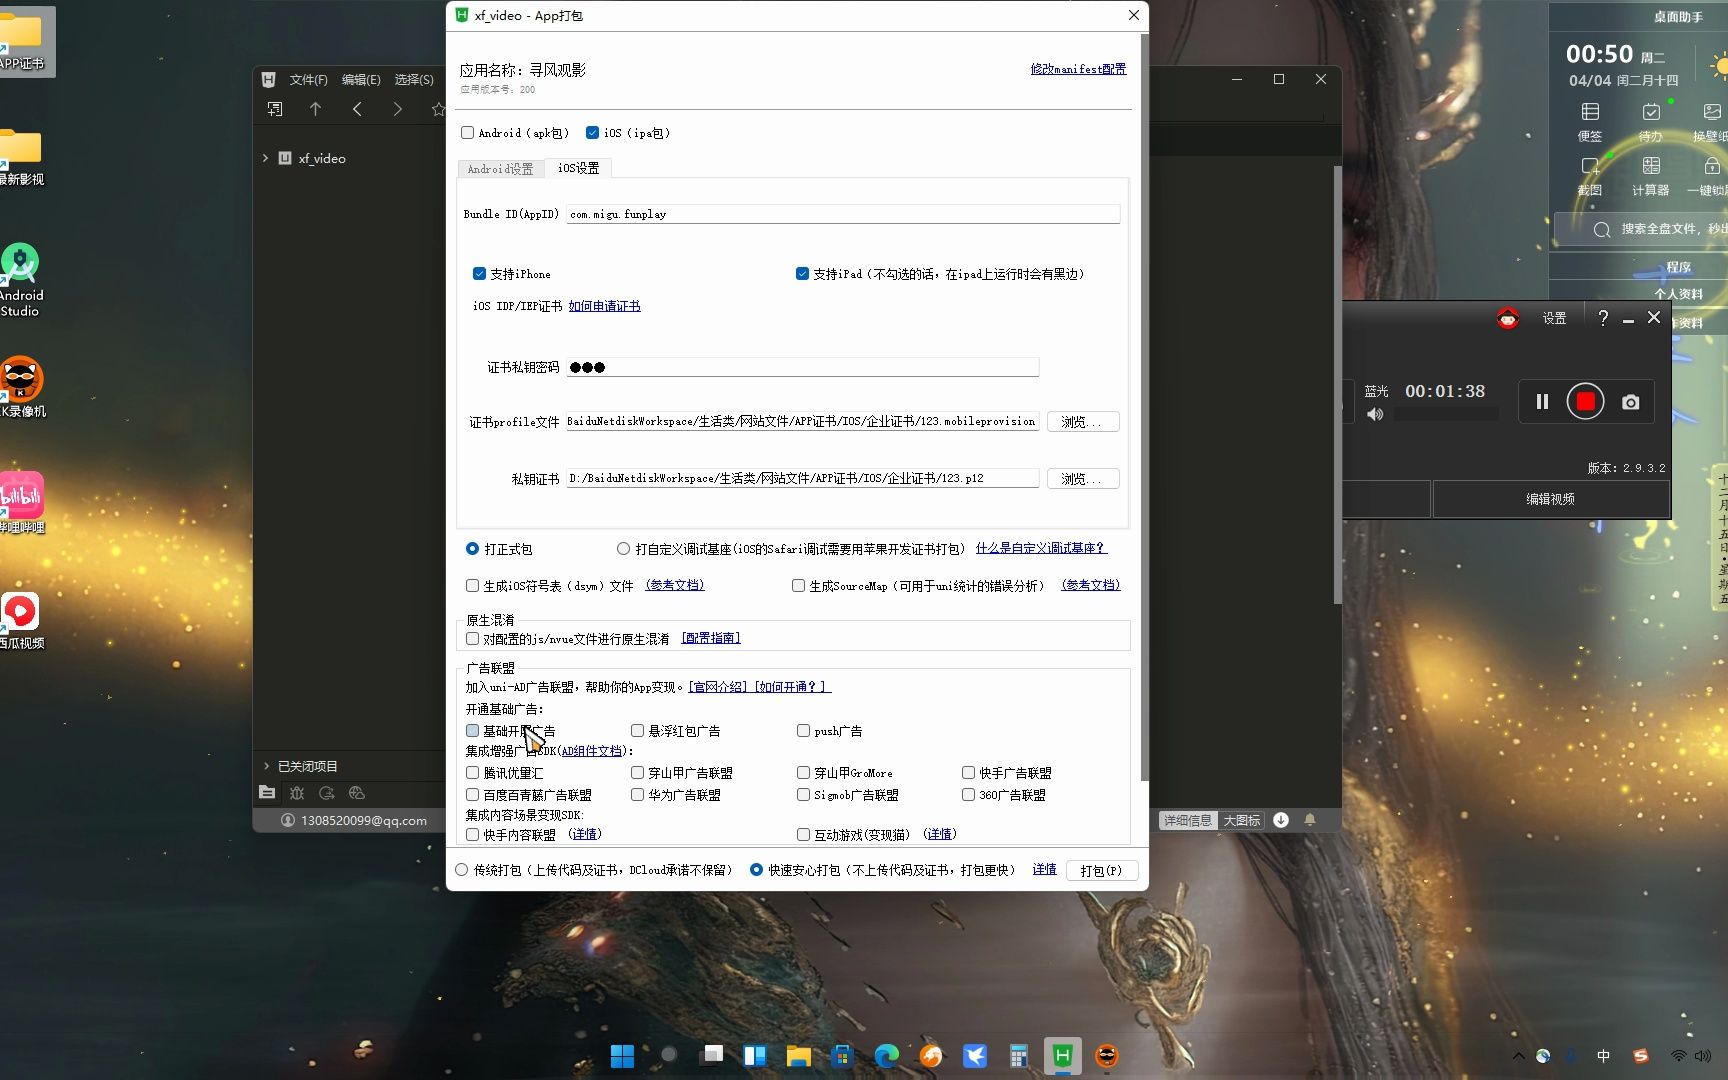Screen dimensions: 1728x1080
Task: Expand system tray hidden icons chevron
Action: click(x=1518, y=1056)
